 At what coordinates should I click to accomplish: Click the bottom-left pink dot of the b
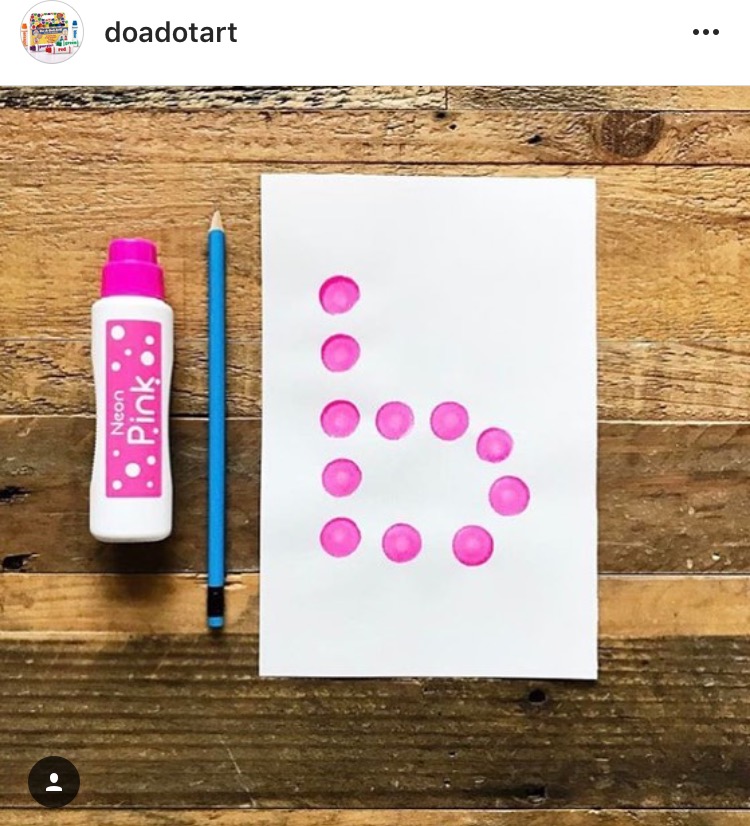pos(340,537)
